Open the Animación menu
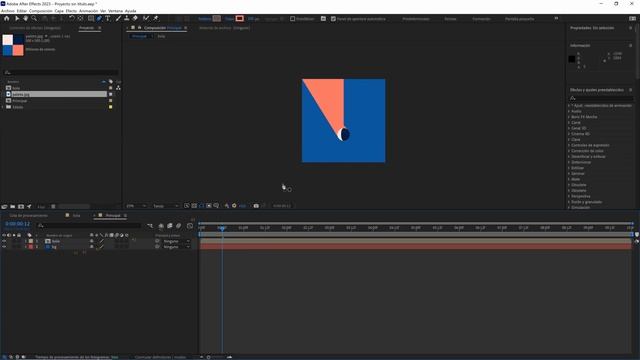Viewport: 640px width, 360px height. [x=89, y=11]
